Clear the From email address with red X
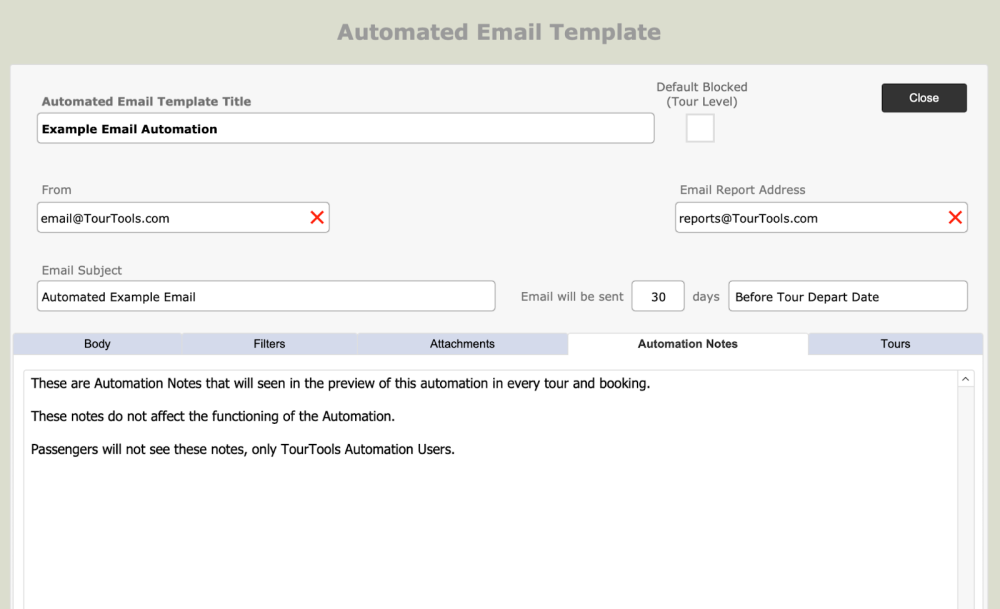 pyautogui.click(x=317, y=217)
